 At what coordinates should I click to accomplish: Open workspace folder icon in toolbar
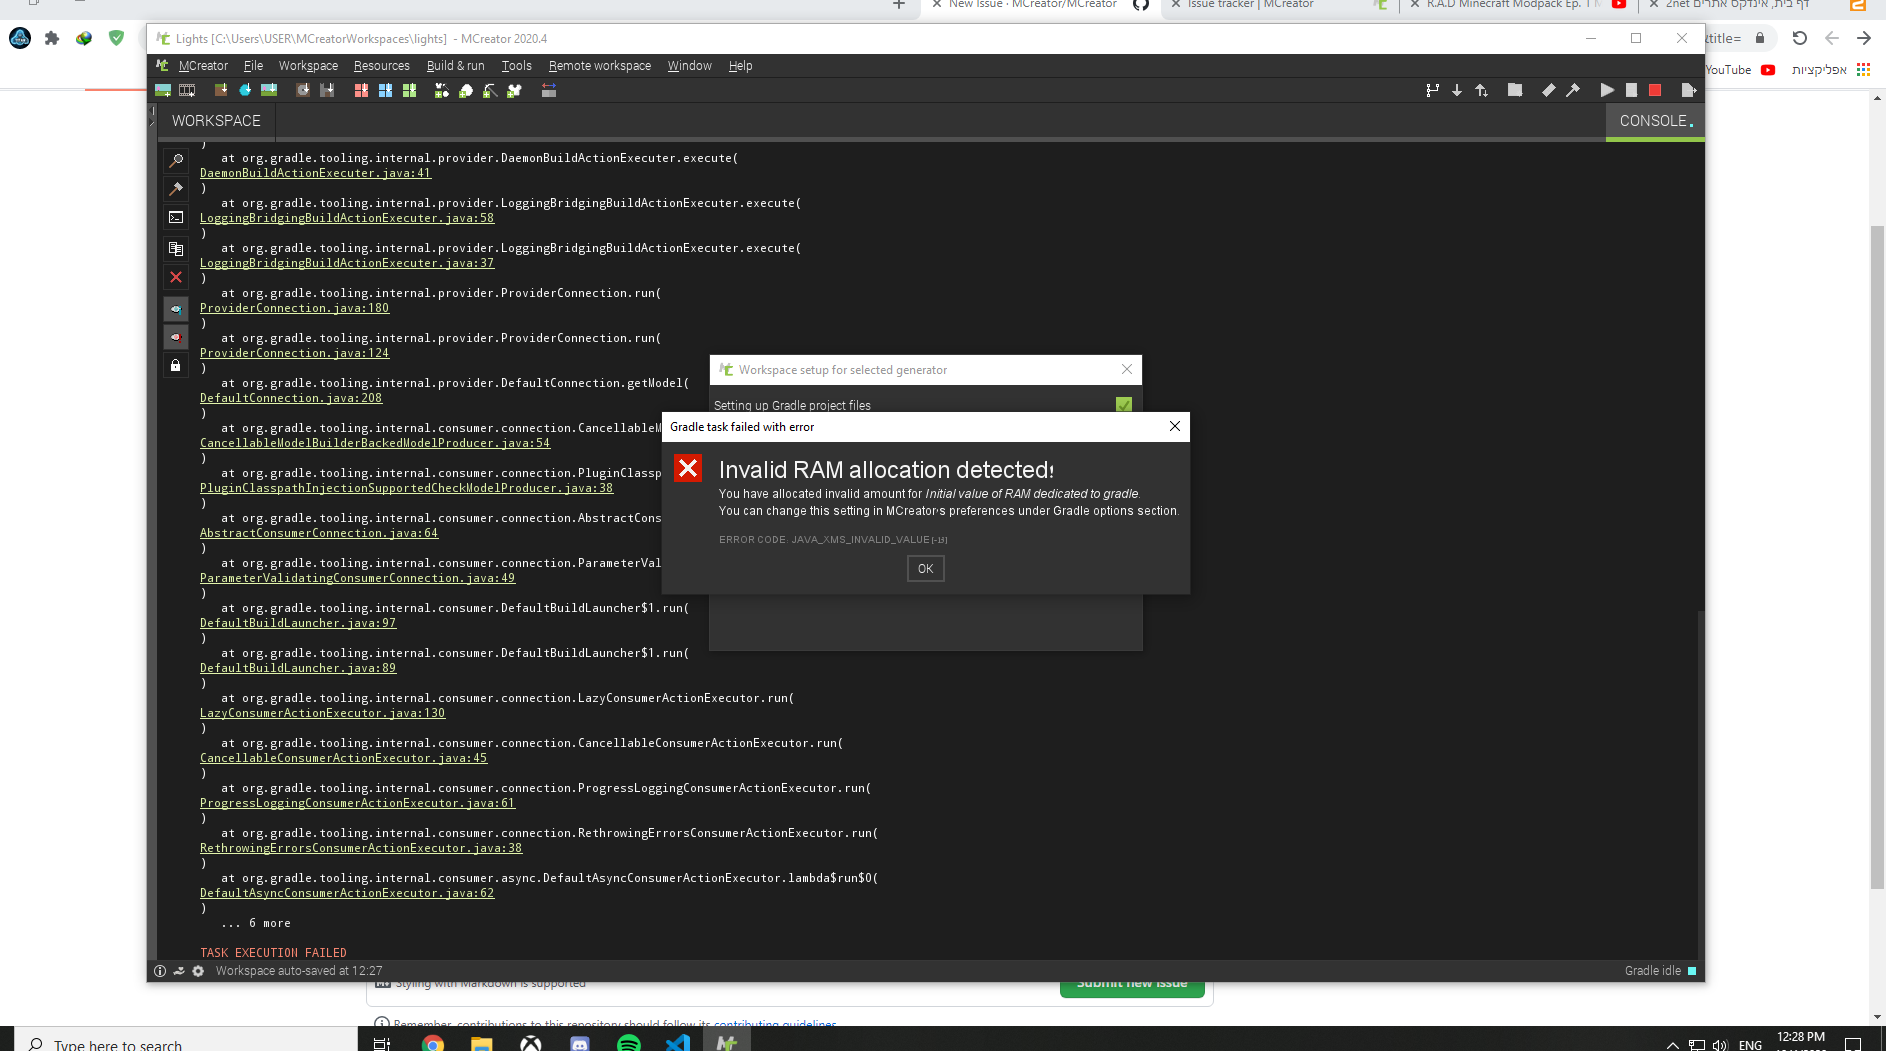[x=1516, y=90]
